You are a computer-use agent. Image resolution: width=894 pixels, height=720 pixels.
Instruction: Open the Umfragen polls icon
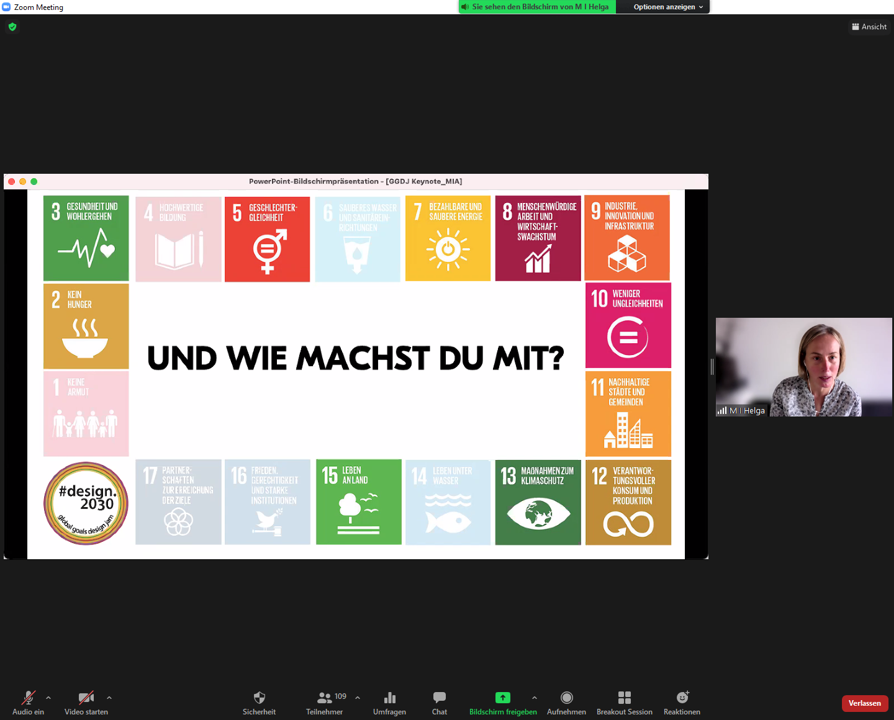(390, 697)
